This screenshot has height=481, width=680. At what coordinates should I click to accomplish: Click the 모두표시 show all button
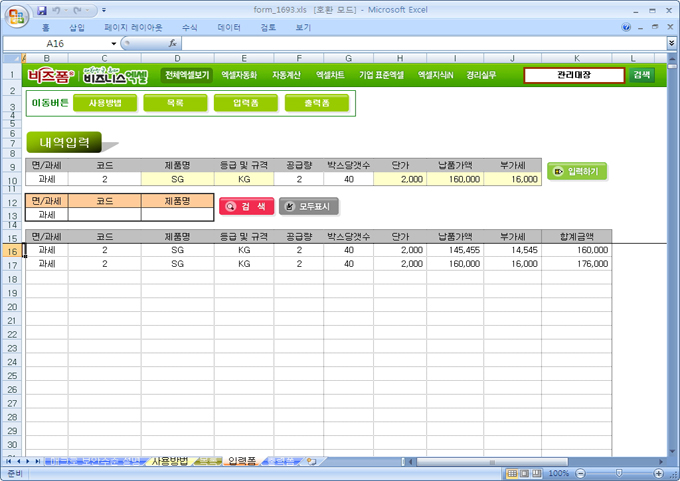[x=309, y=206]
